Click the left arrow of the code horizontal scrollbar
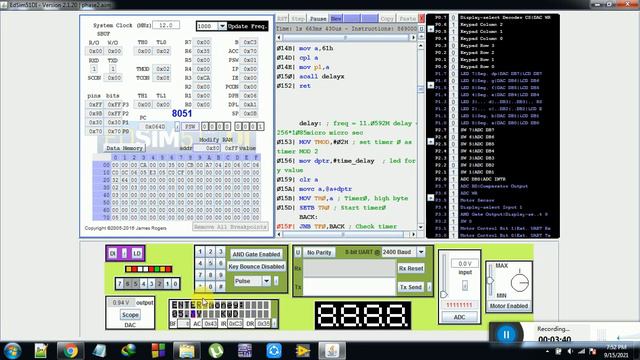The height and width of the screenshot is (360, 640). pos(279,234)
